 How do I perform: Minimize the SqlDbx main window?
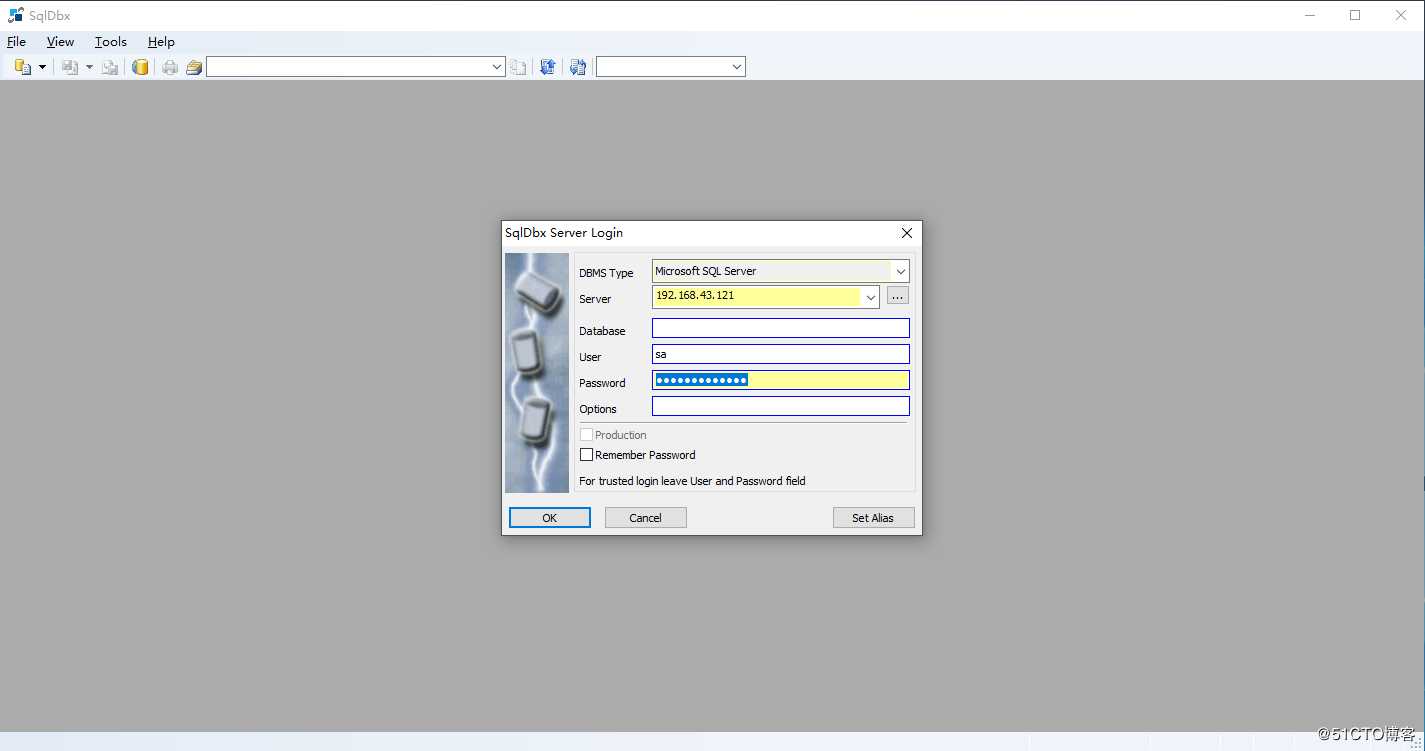1310,15
